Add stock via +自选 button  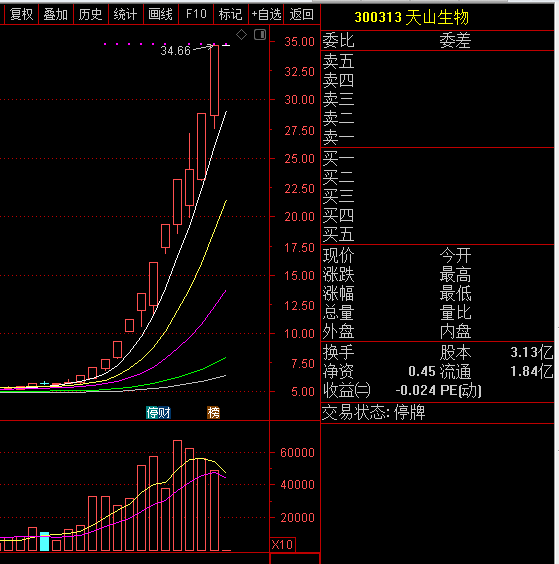click(x=266, y=14)
